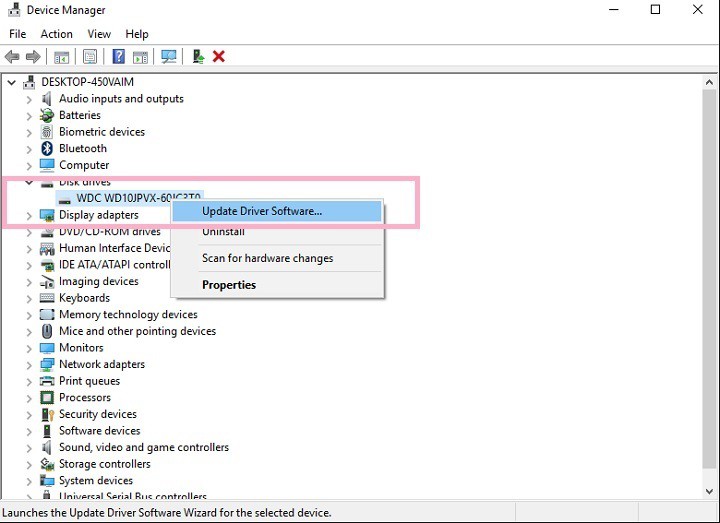
Task: Select the IDE ATA/ATAPI controllers row
Action: (105, 265)
